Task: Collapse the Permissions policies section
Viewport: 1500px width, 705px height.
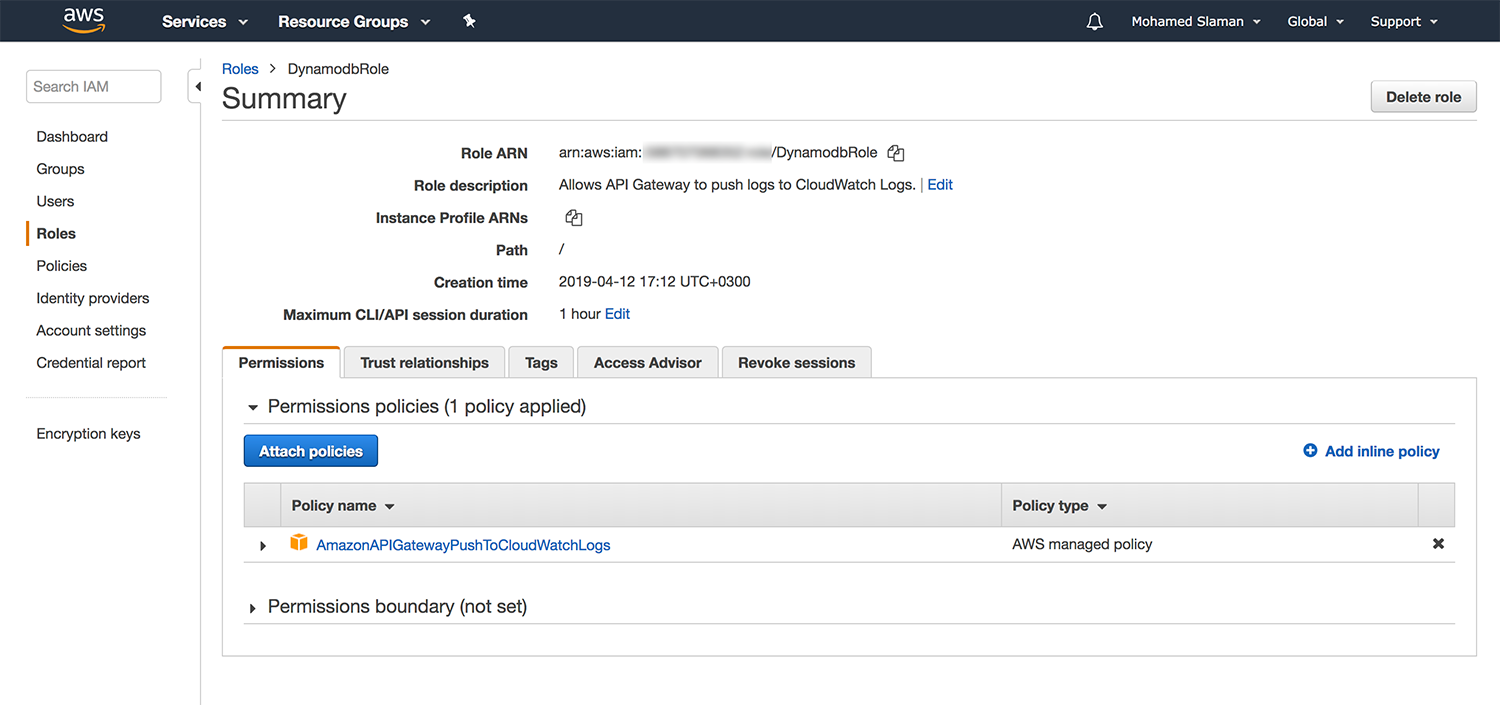Action: tap(253, 407)
